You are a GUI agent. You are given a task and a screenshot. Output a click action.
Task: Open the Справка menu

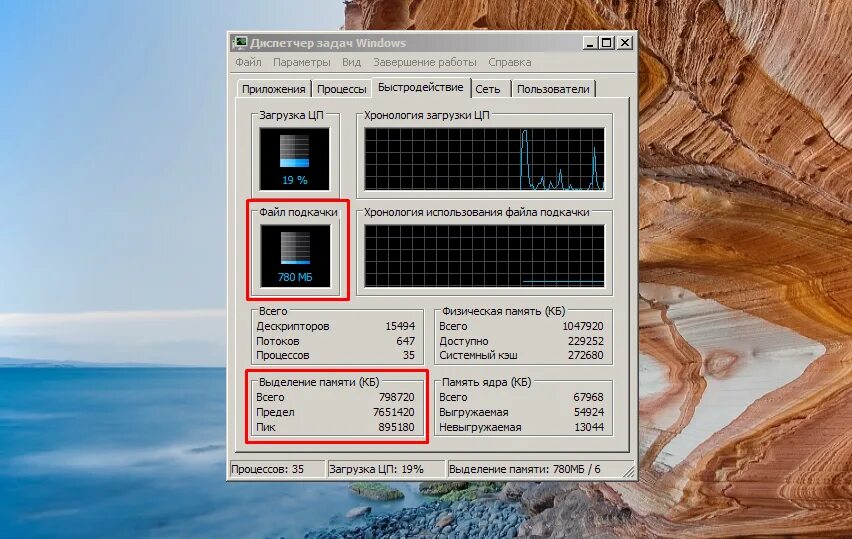click(x=510, y=62)
